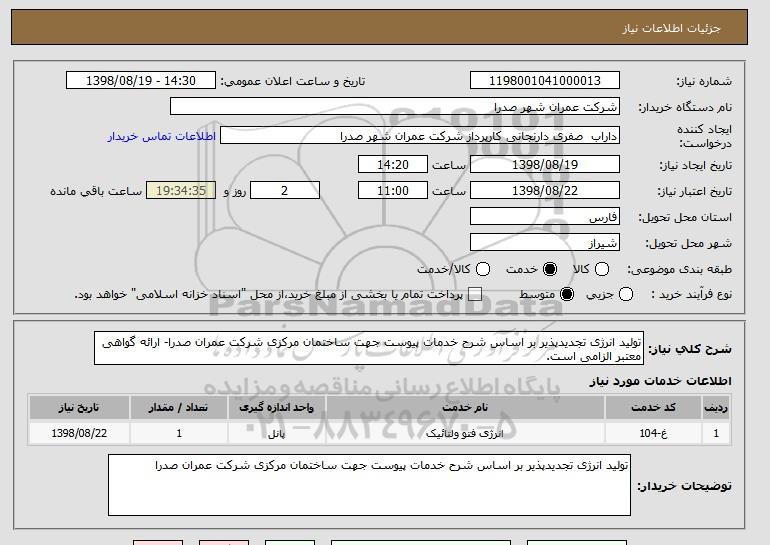Click the buyer name field شرکت عمران شهر صدرا
770x545 pixels.
(x=395, y=107)
